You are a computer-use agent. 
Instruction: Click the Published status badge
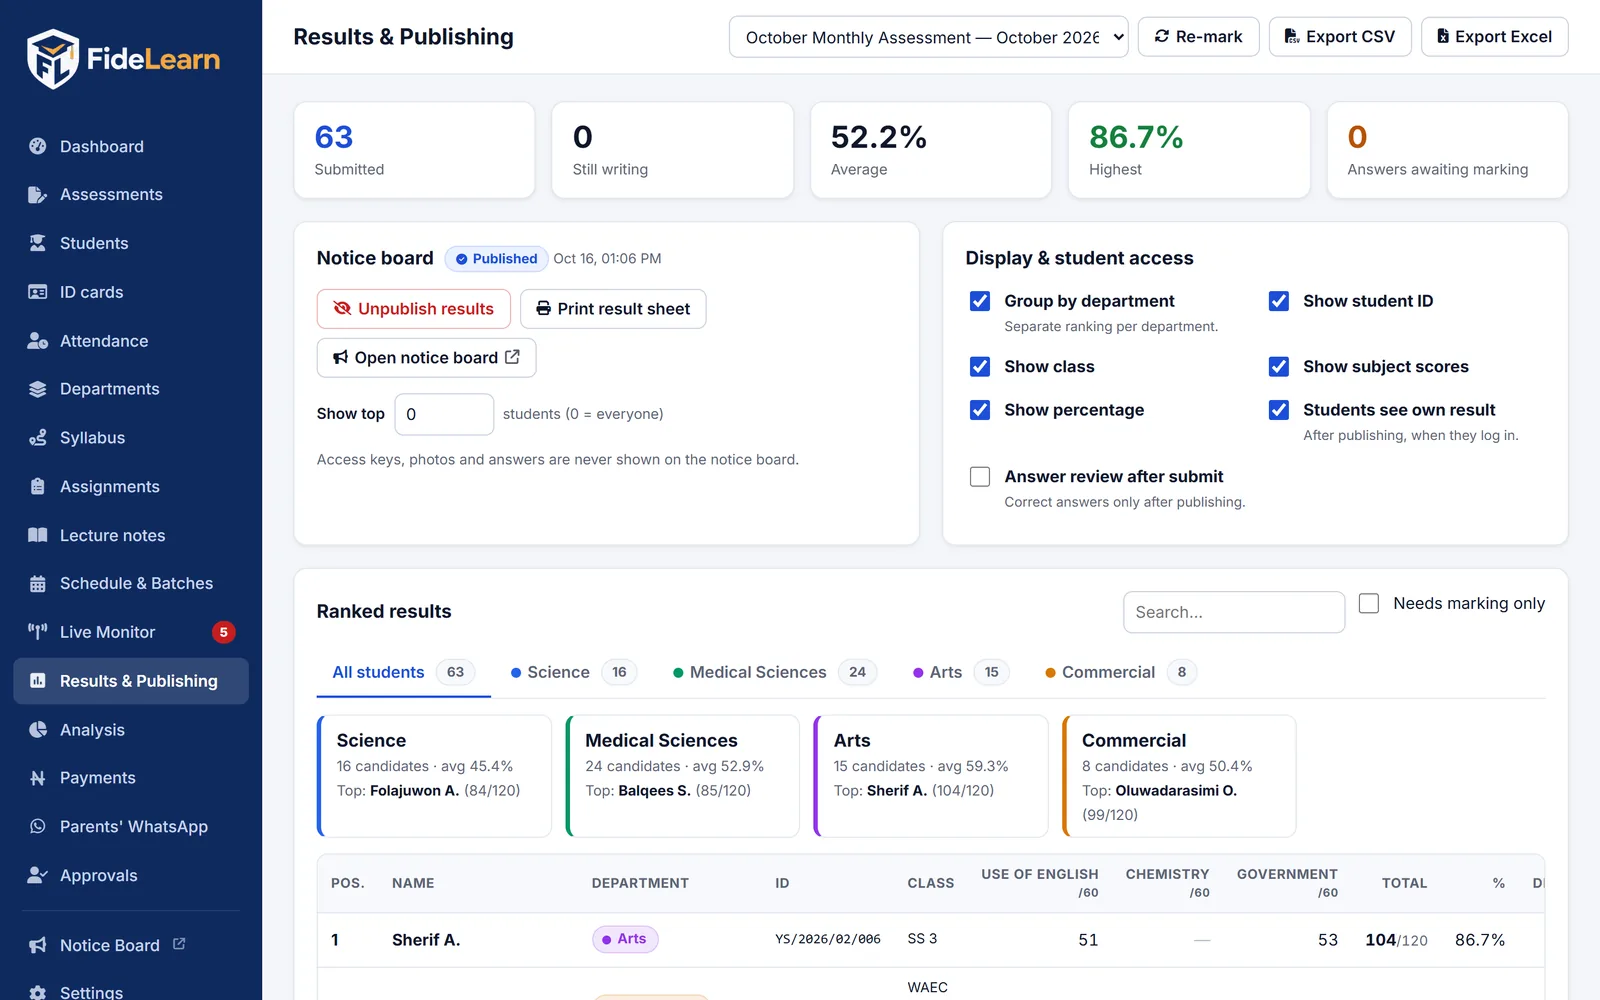pos(496,259)
